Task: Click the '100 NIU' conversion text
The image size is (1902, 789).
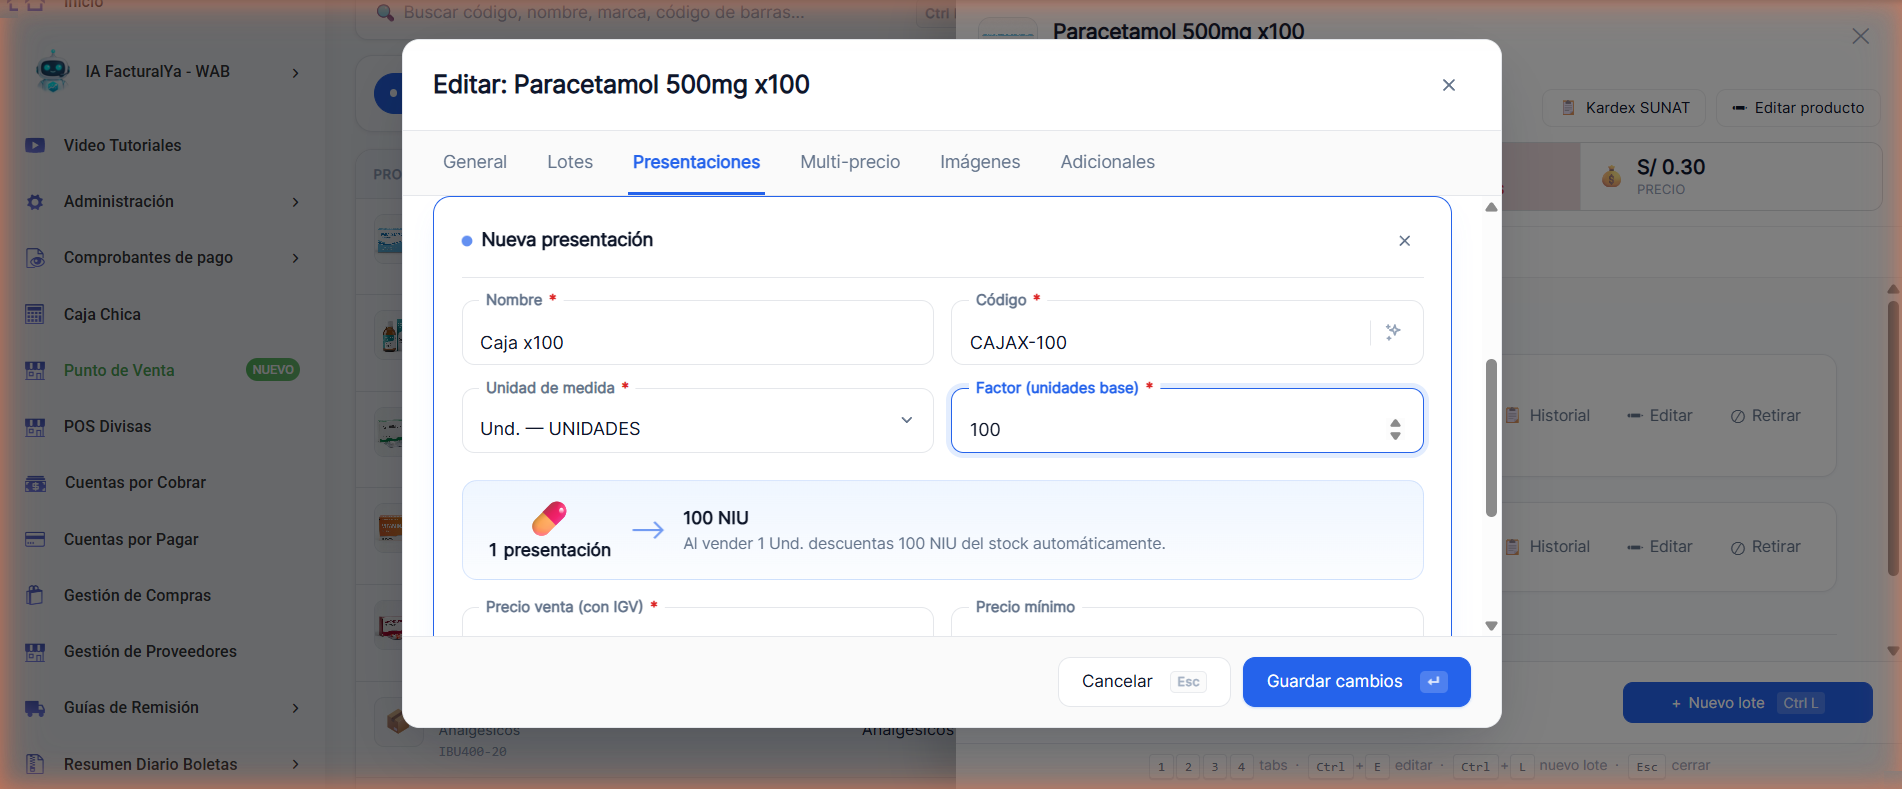Action: (716, 518)
